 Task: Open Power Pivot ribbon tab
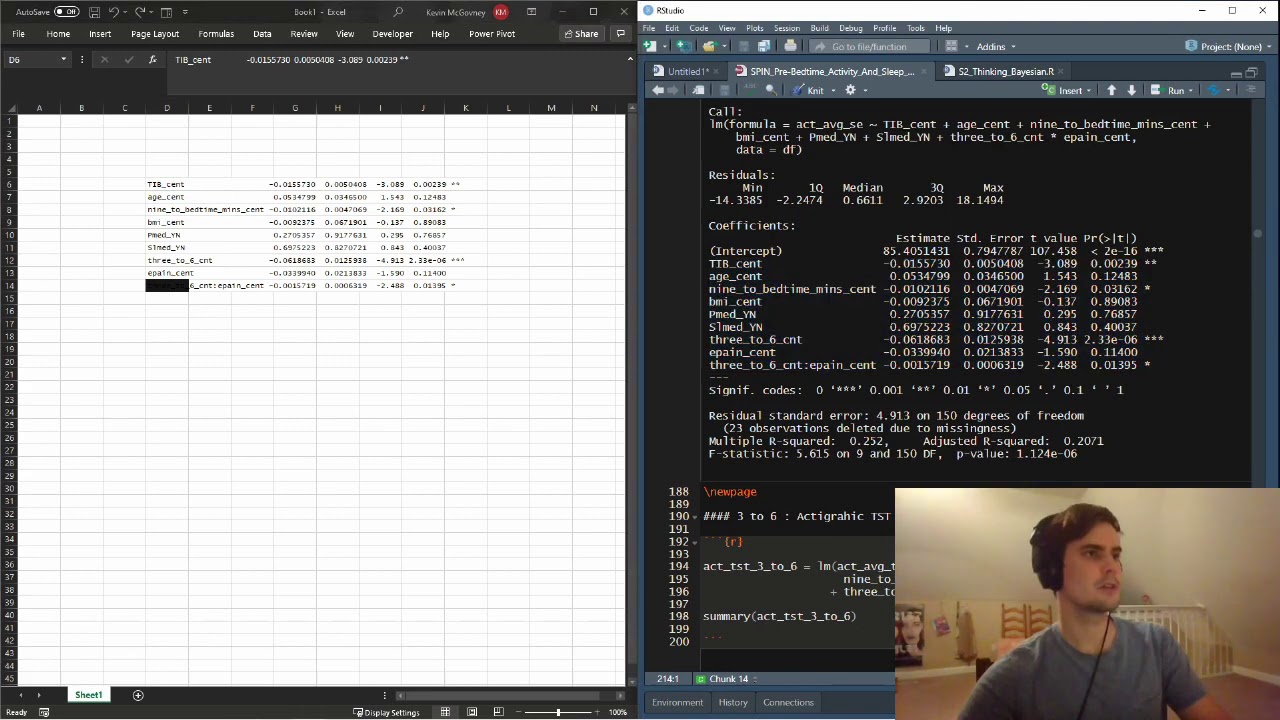(492, 34)
